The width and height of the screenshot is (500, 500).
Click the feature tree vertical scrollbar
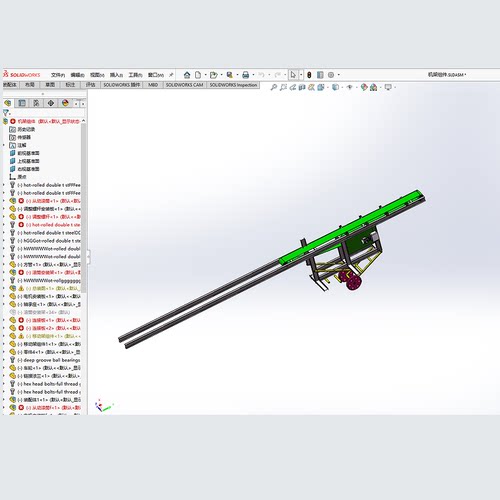[x=83, y=208]
